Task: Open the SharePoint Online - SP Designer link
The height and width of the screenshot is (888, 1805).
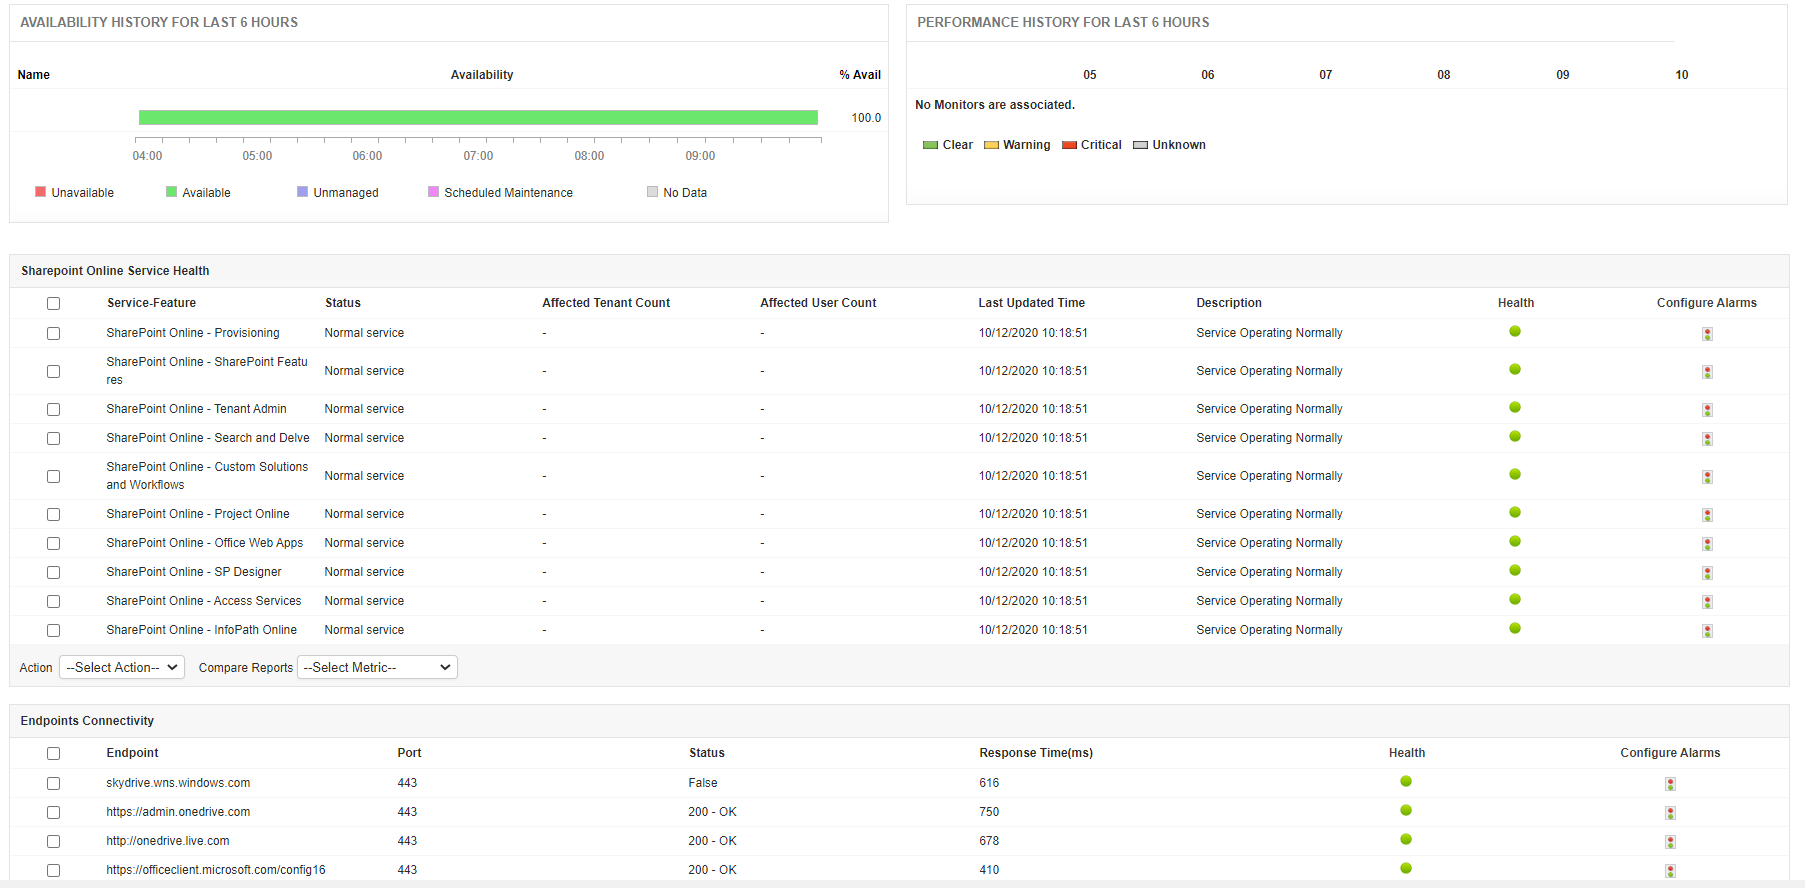Action: 194,572
